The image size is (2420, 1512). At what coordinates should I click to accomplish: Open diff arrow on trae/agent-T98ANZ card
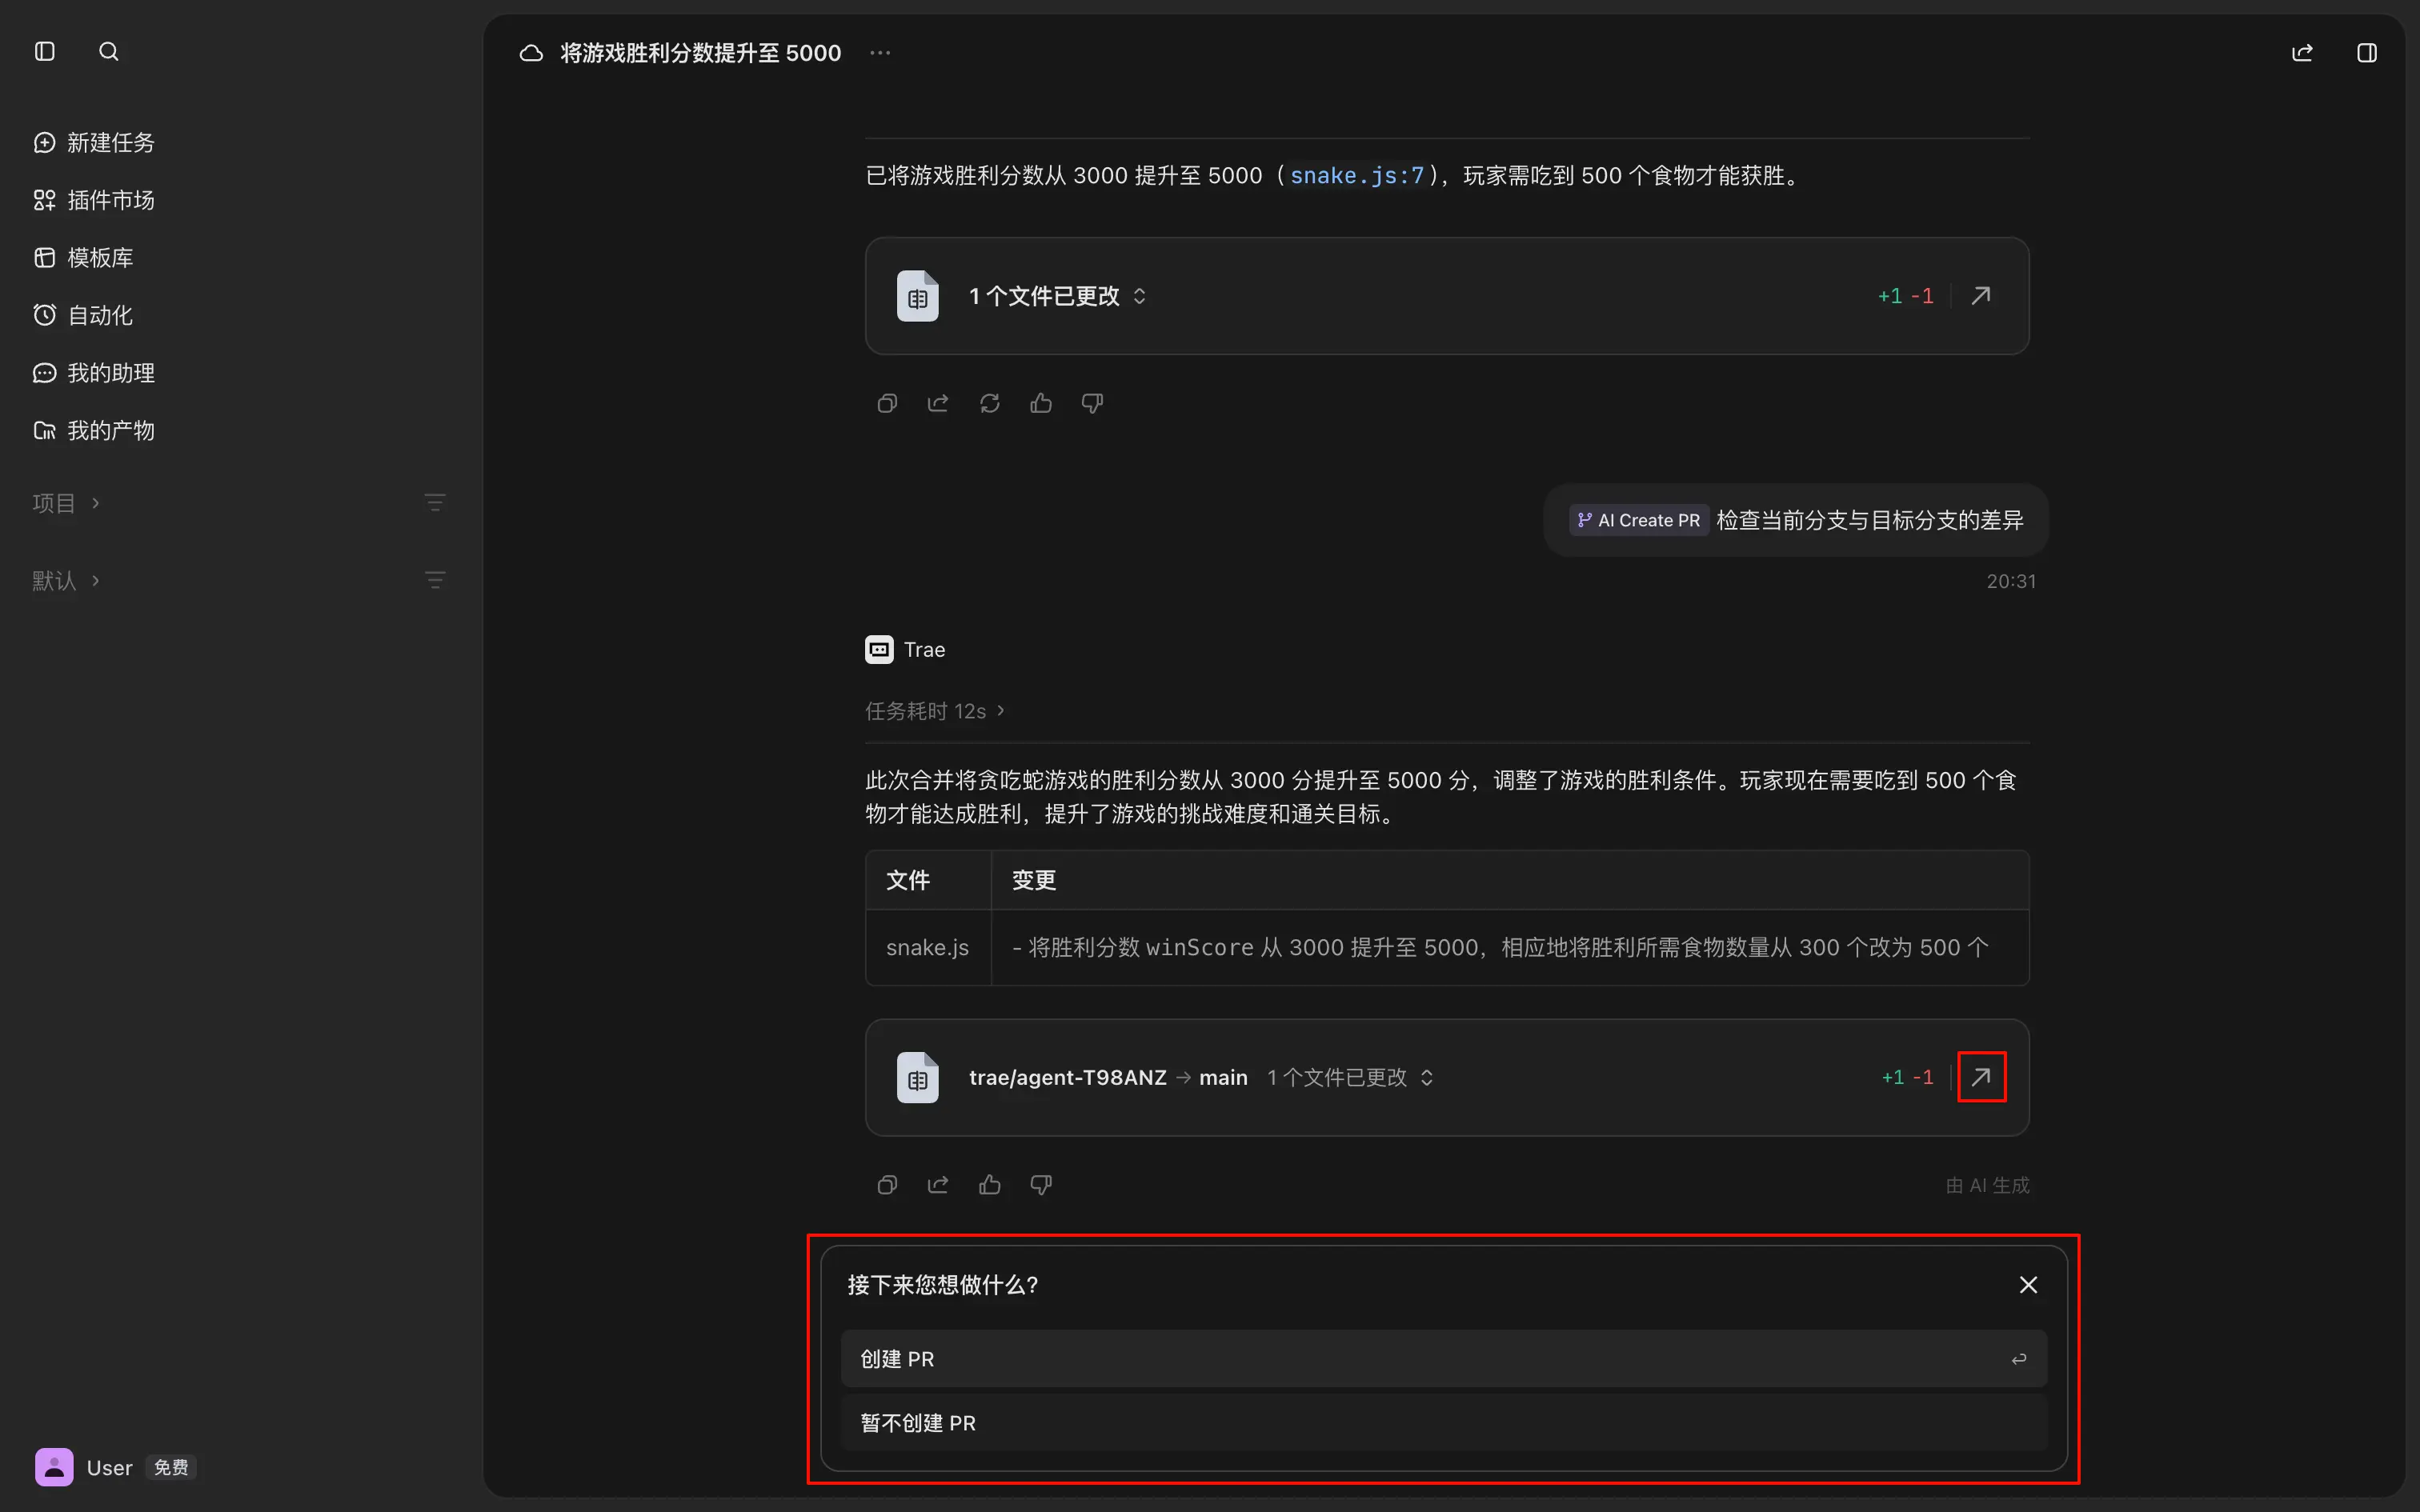1980,1077
